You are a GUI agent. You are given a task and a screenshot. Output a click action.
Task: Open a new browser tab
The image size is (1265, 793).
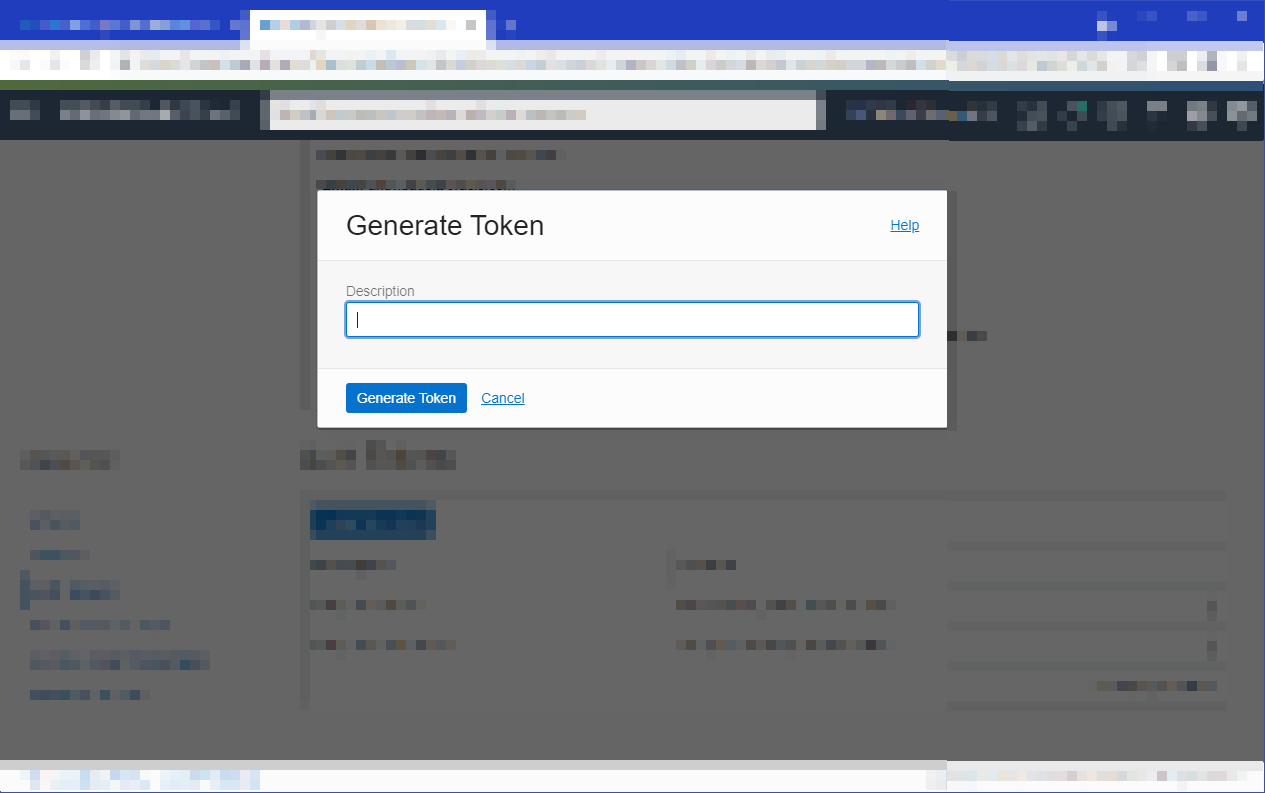click(510, 27)
